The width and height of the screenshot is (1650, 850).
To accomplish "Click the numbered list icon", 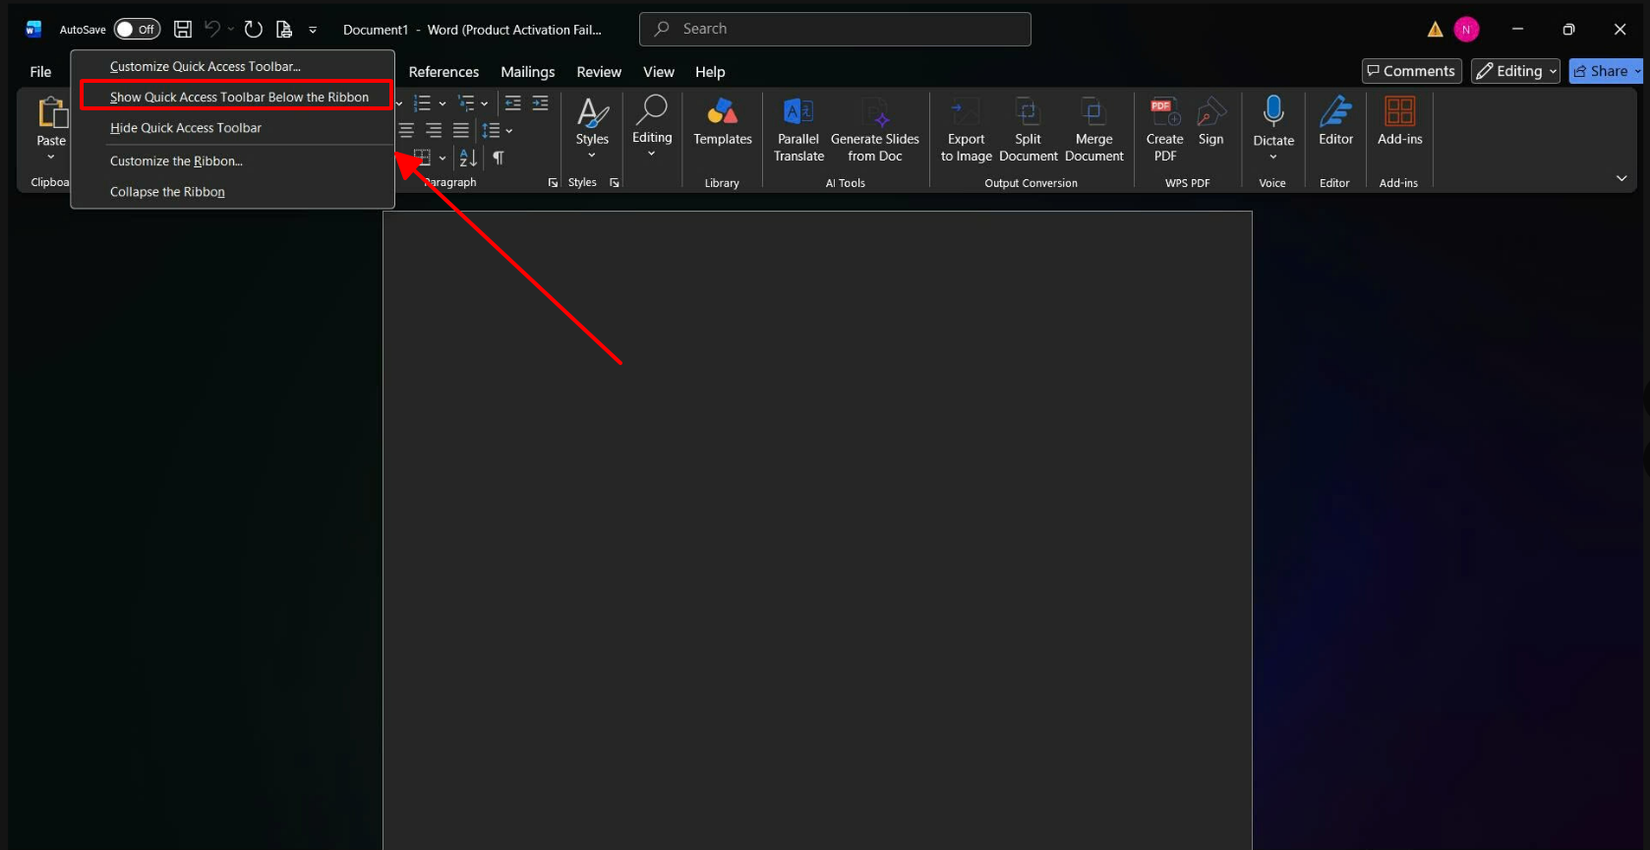I will [423, 103].
